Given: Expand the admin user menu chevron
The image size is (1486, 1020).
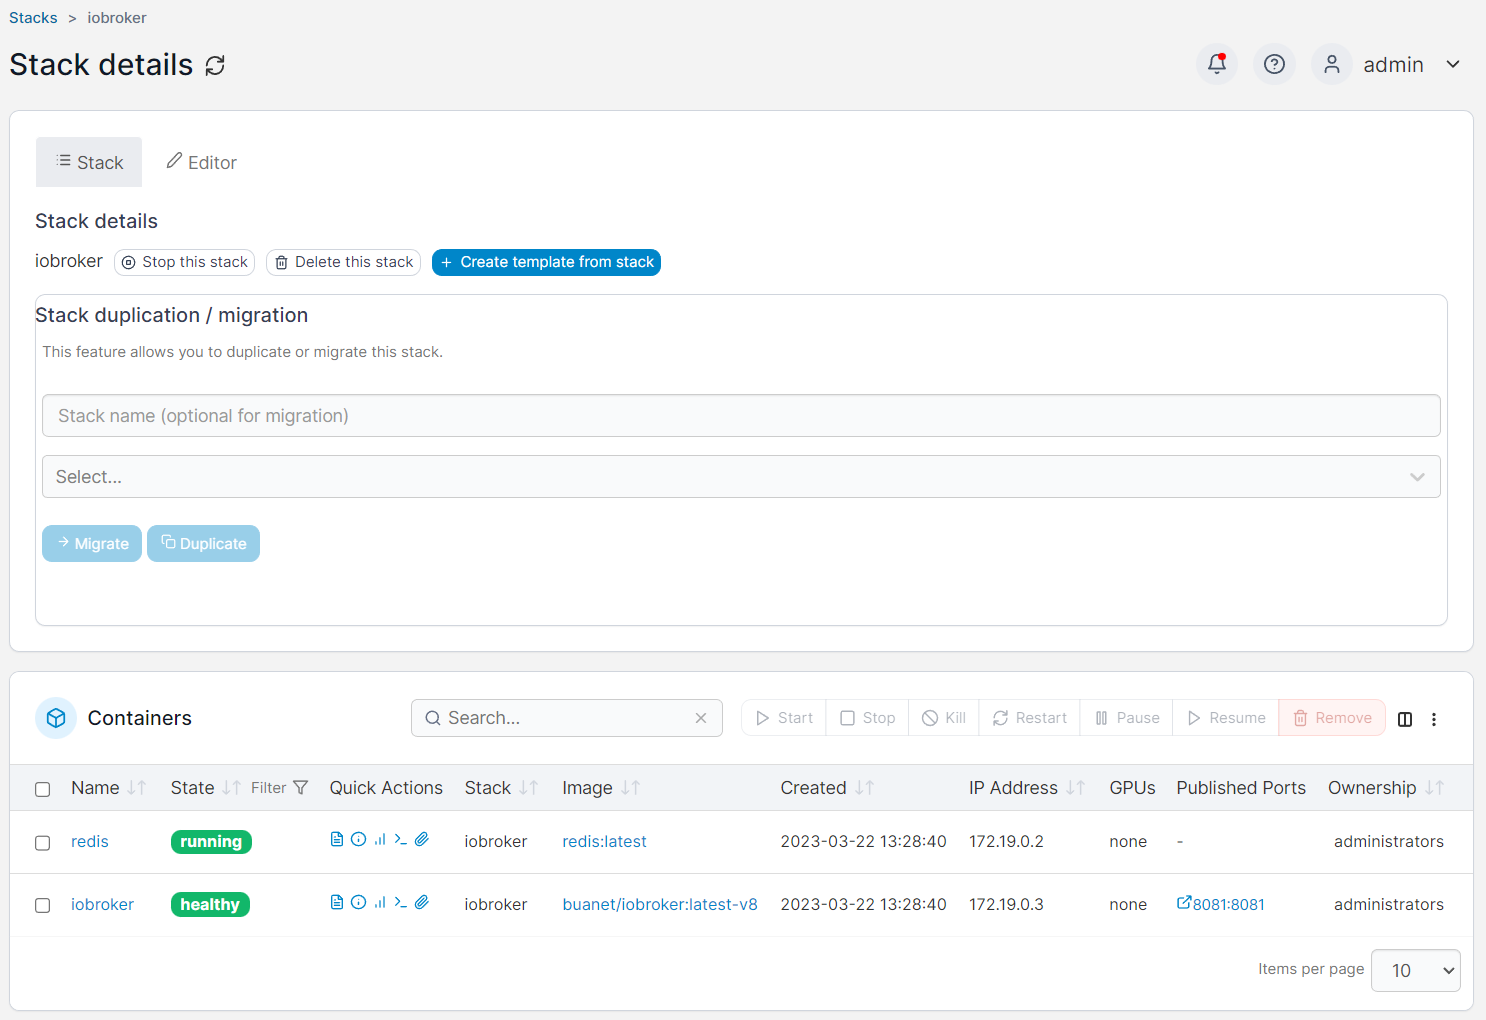Looking at the screenshot, I should tap(1453, 64).
